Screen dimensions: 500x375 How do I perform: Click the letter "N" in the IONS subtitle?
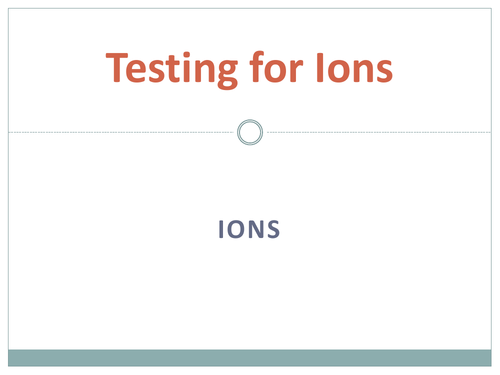pyautogui.click(x=256, y=229)
